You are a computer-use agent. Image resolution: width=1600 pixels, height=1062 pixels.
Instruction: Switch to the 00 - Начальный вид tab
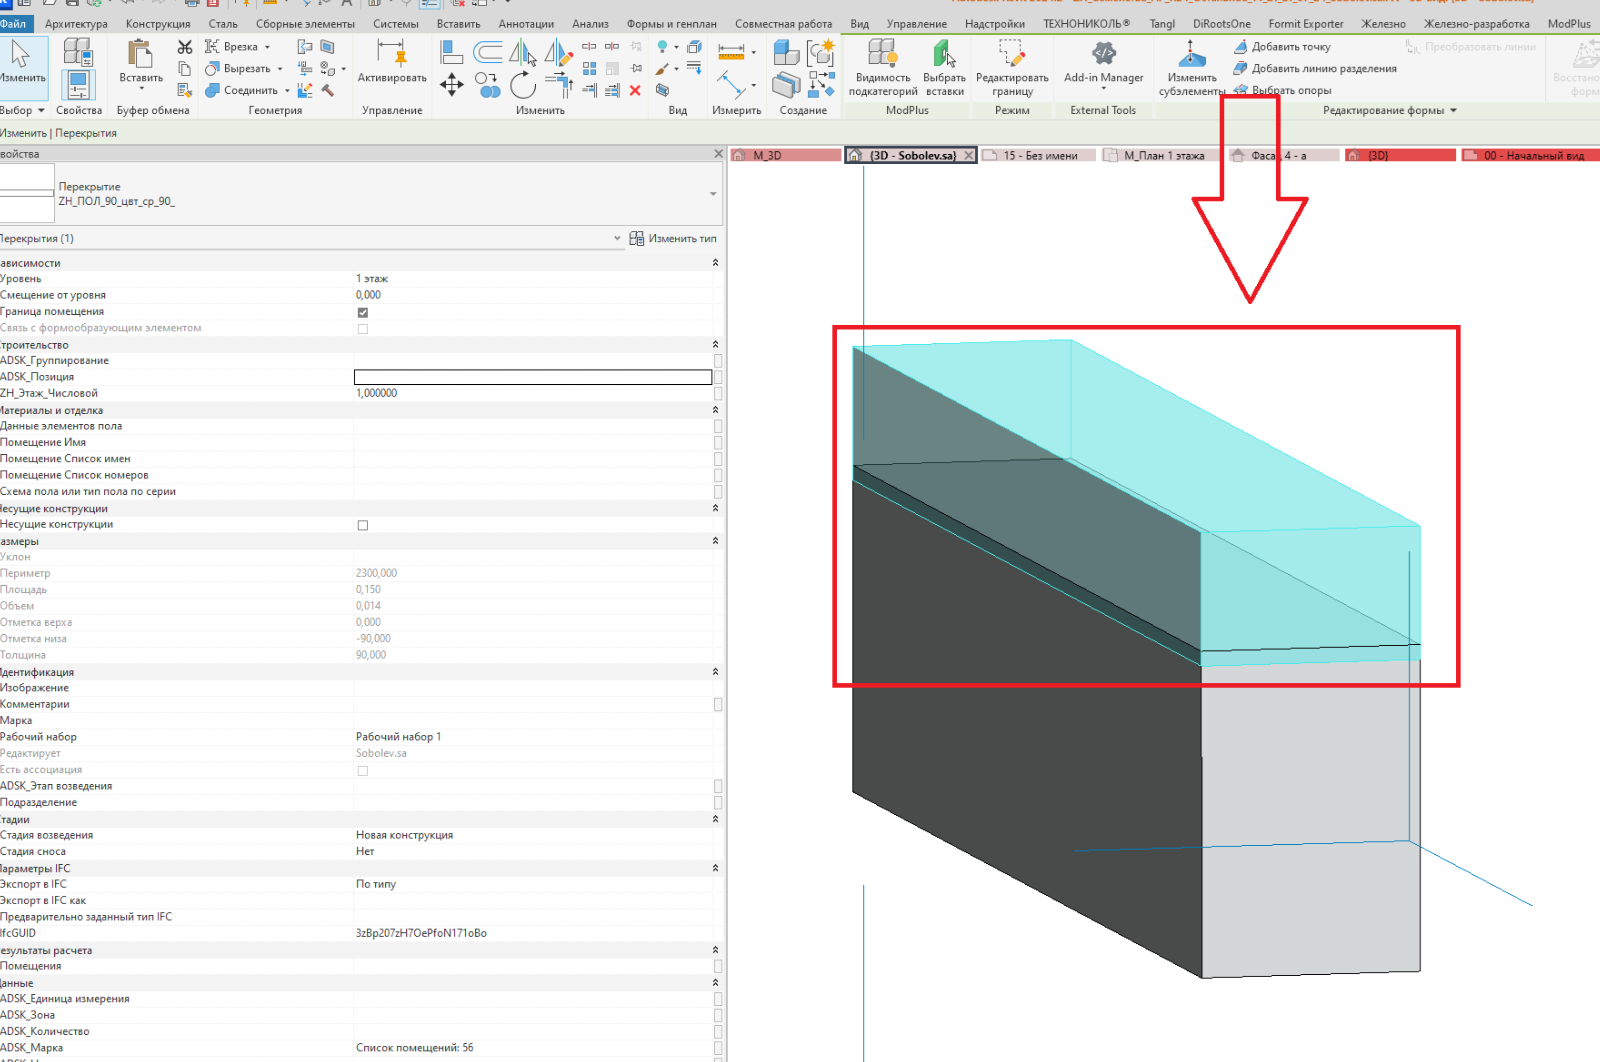[x=1530, y=156]
